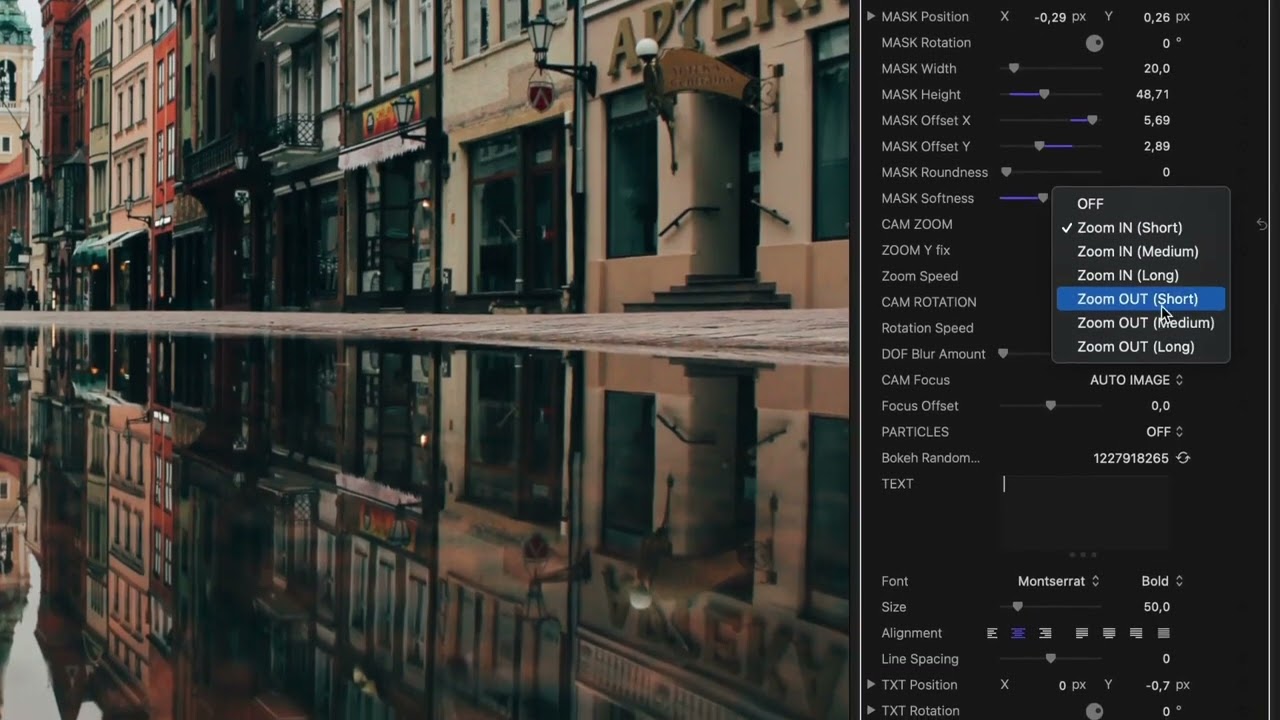Click the MASK Roundness value 0
This screenshot has width=1280, height=720.
pyautogui.click(x=1166, y=173)
